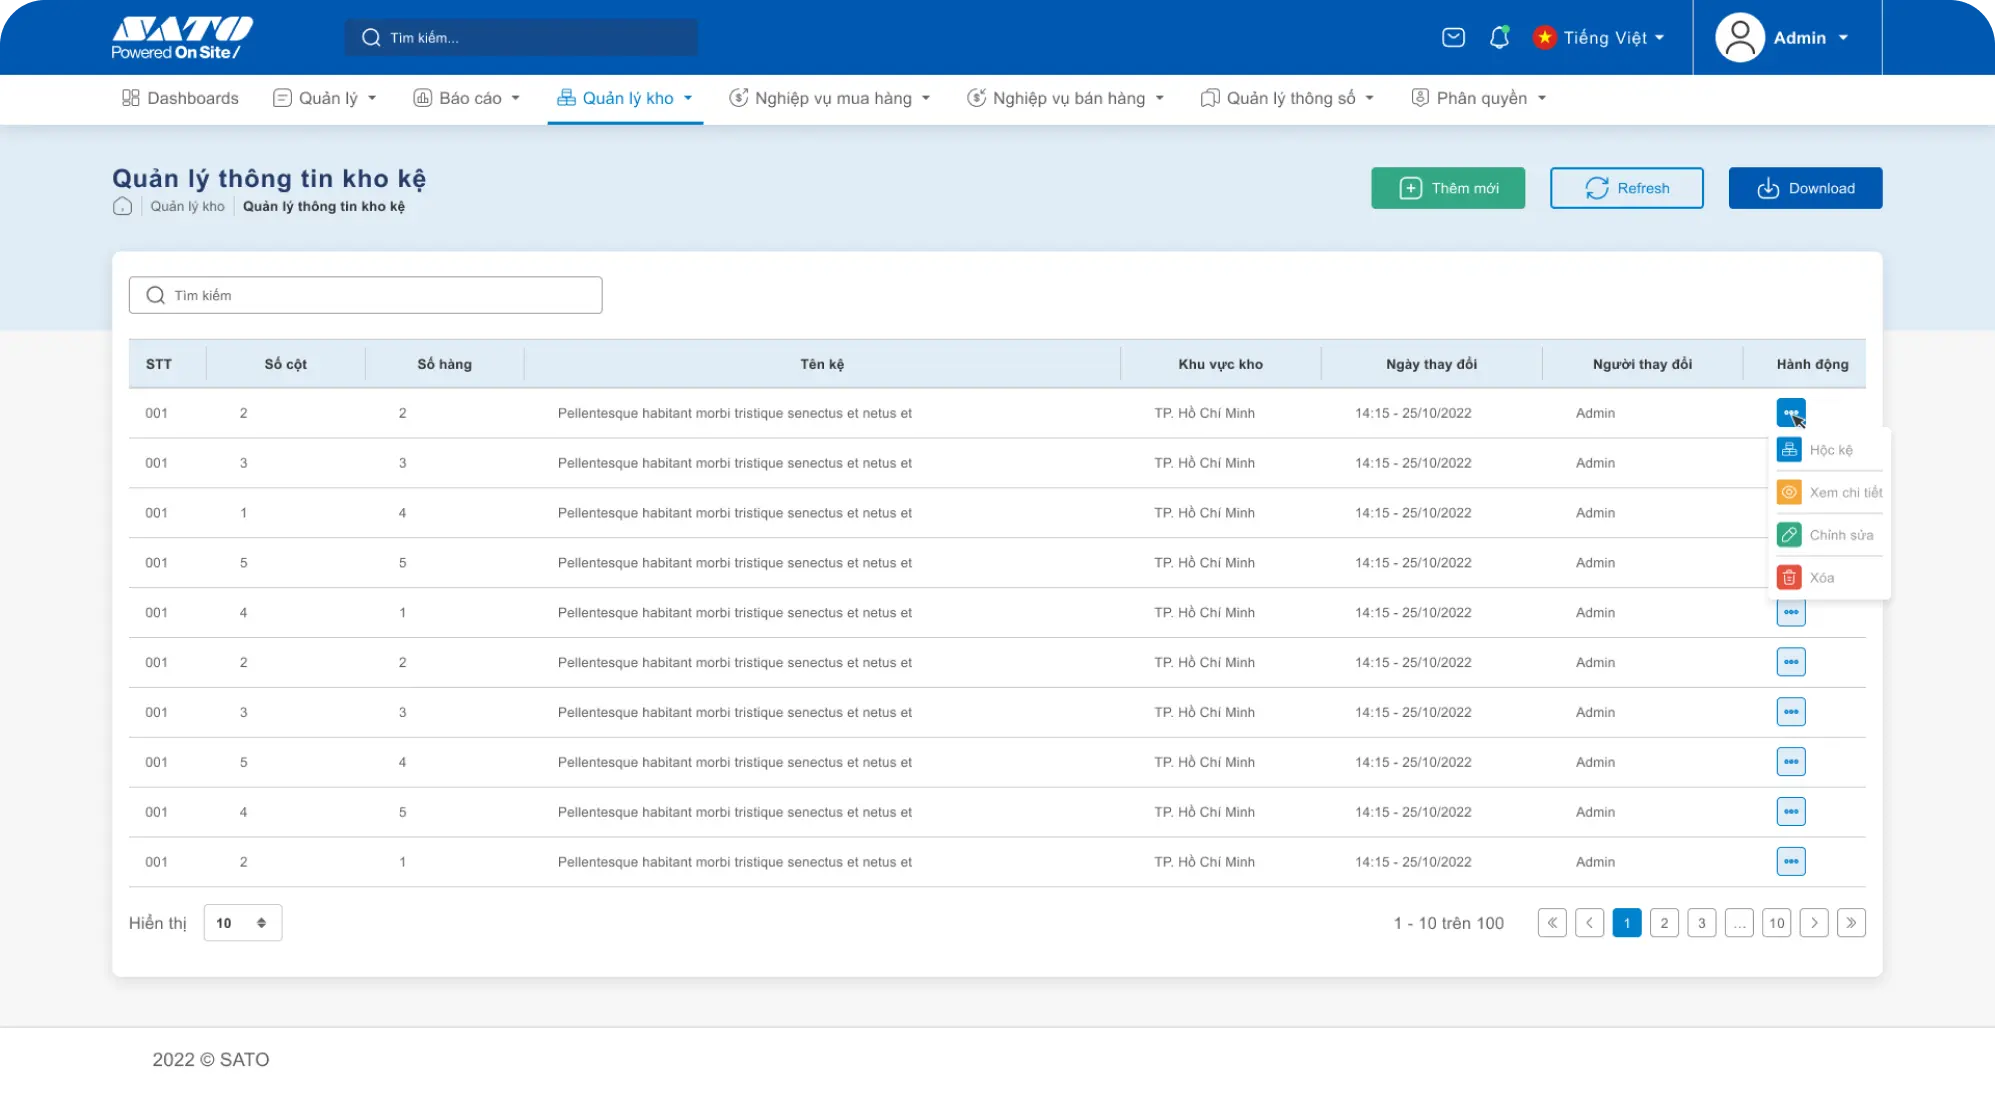Click the Download button

1805,188
